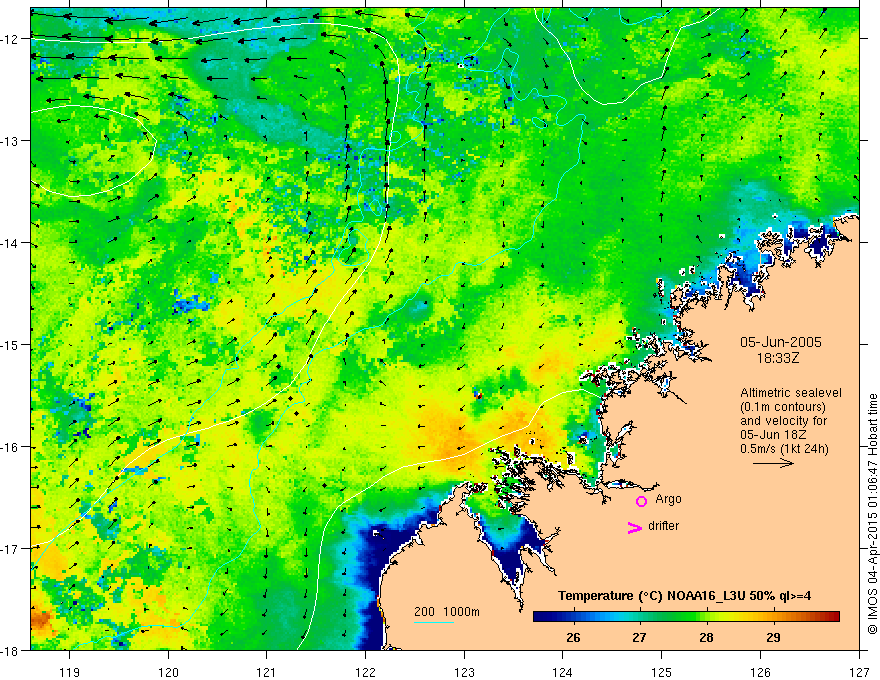Click the -17 latitude axis label

click(10, 548)
